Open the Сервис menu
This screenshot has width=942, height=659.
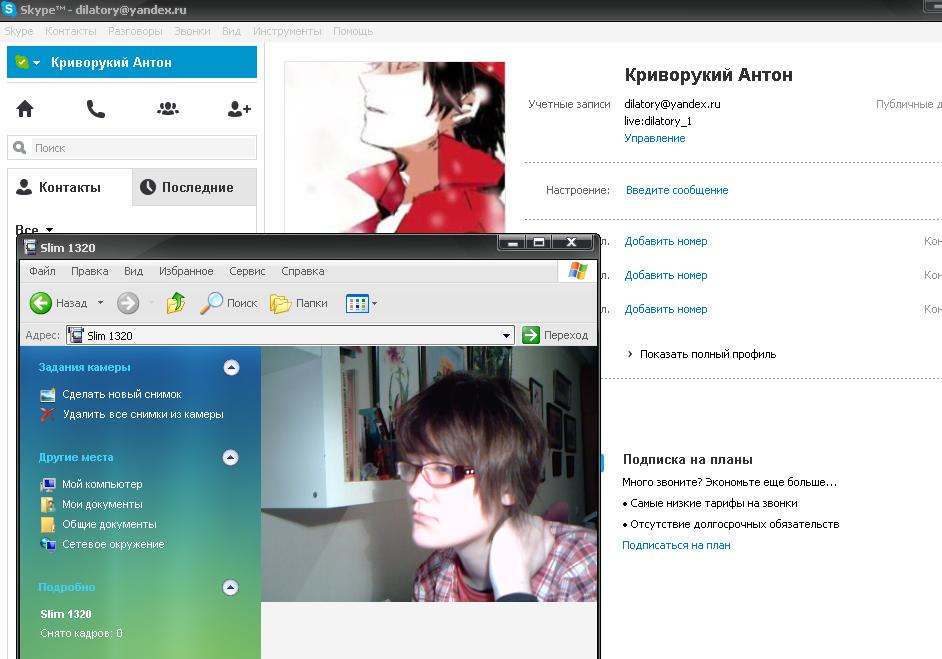(247, 272)
